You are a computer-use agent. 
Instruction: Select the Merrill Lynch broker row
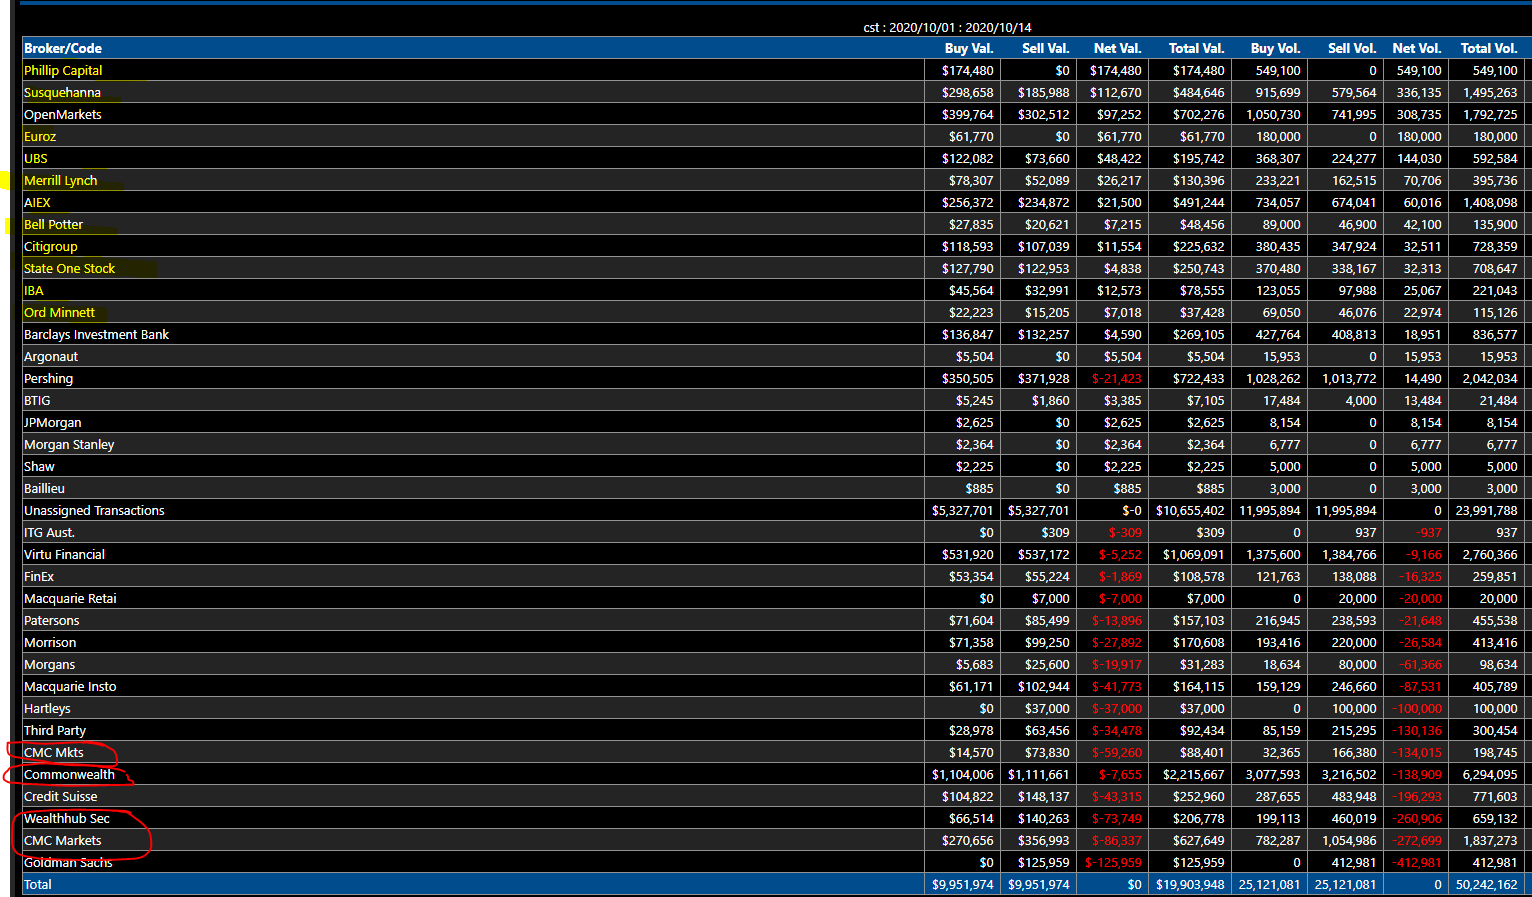[776, 180]
